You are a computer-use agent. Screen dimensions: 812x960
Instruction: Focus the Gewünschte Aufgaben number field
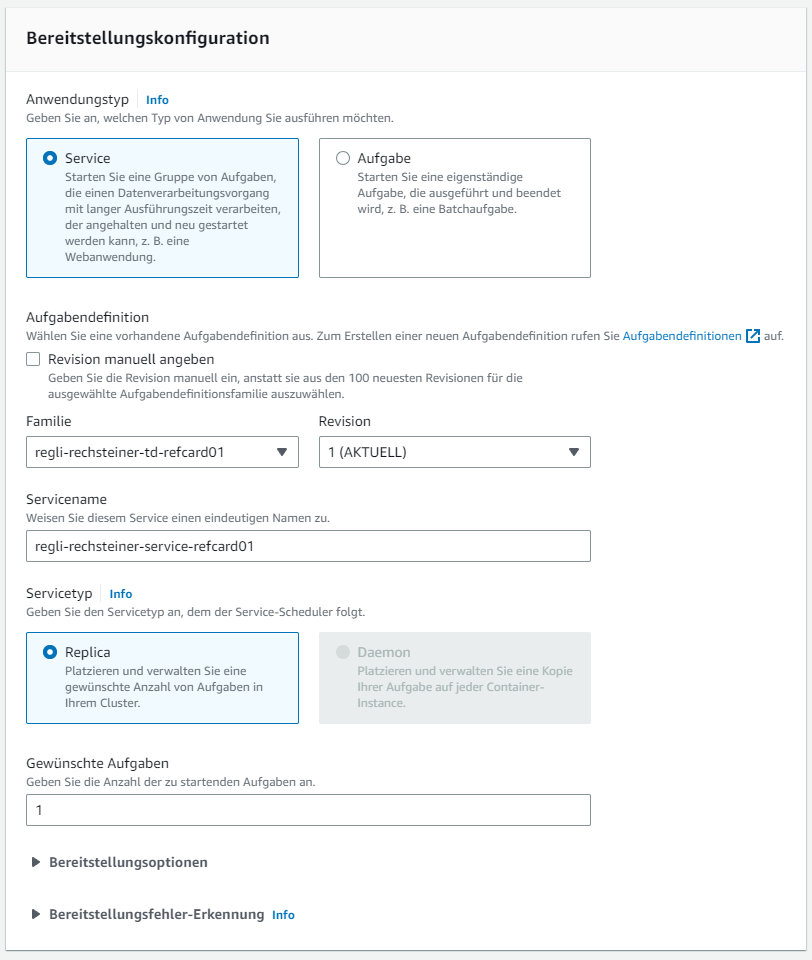point(308,810)
